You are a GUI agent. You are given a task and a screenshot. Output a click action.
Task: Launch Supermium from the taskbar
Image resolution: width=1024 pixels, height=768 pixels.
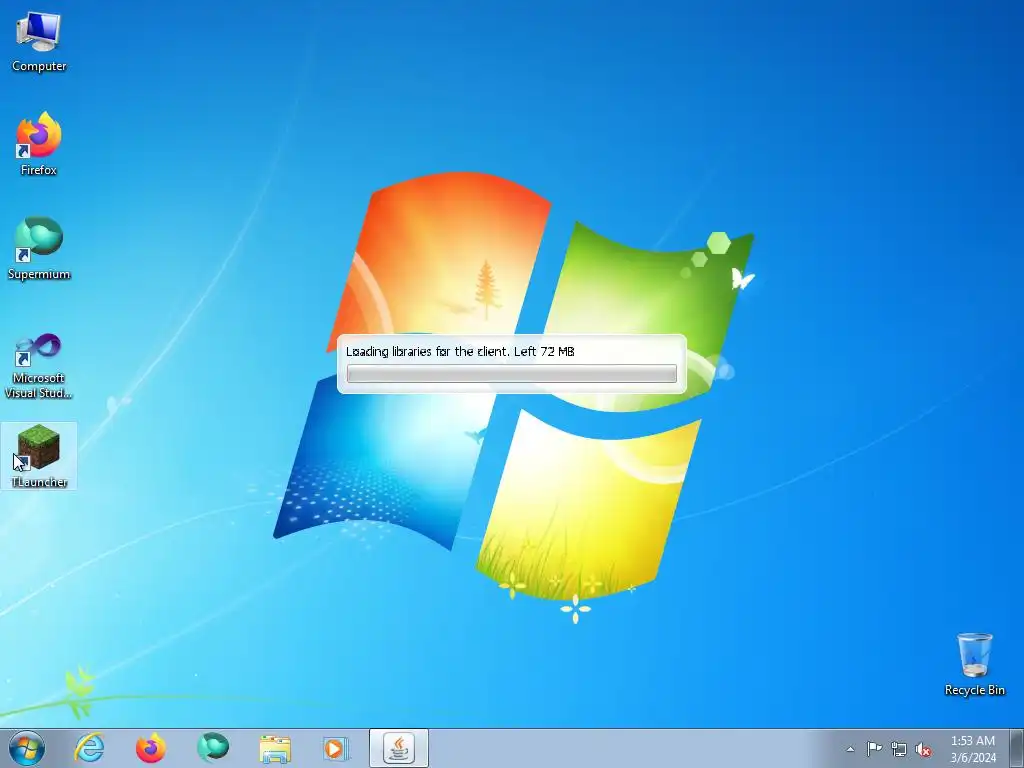[x=212, y=748]
